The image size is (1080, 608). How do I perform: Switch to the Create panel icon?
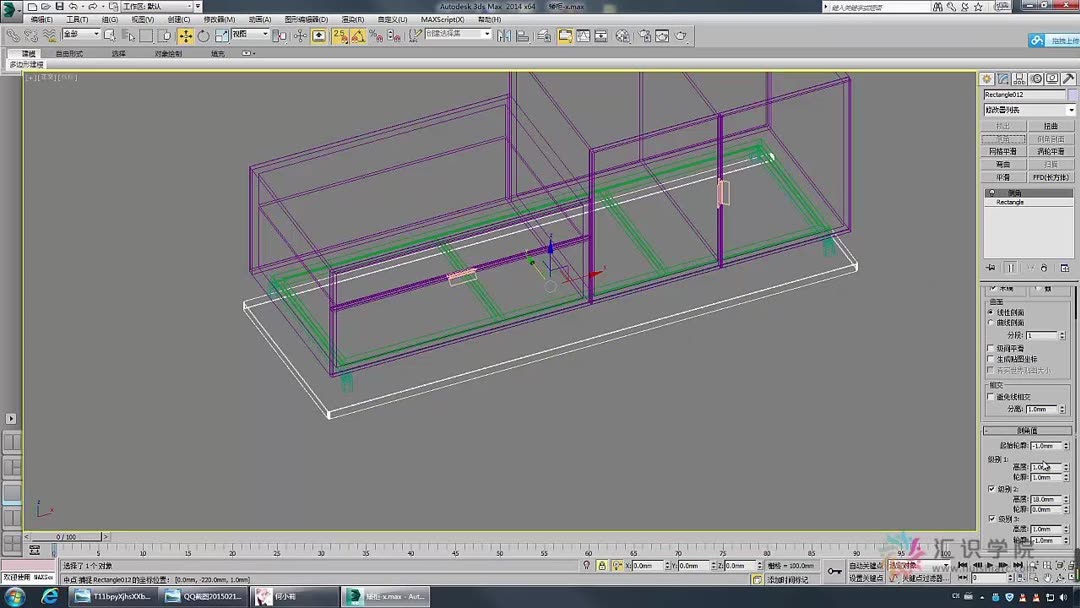[x=986, y=78]
